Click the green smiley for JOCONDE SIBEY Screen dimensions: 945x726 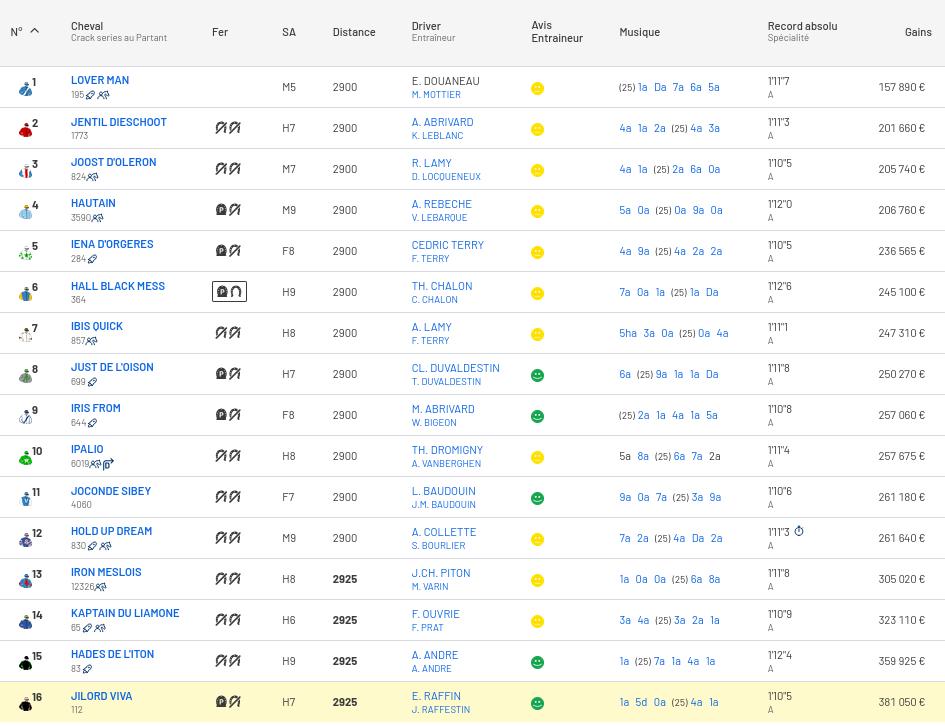(x=537, y=498)
